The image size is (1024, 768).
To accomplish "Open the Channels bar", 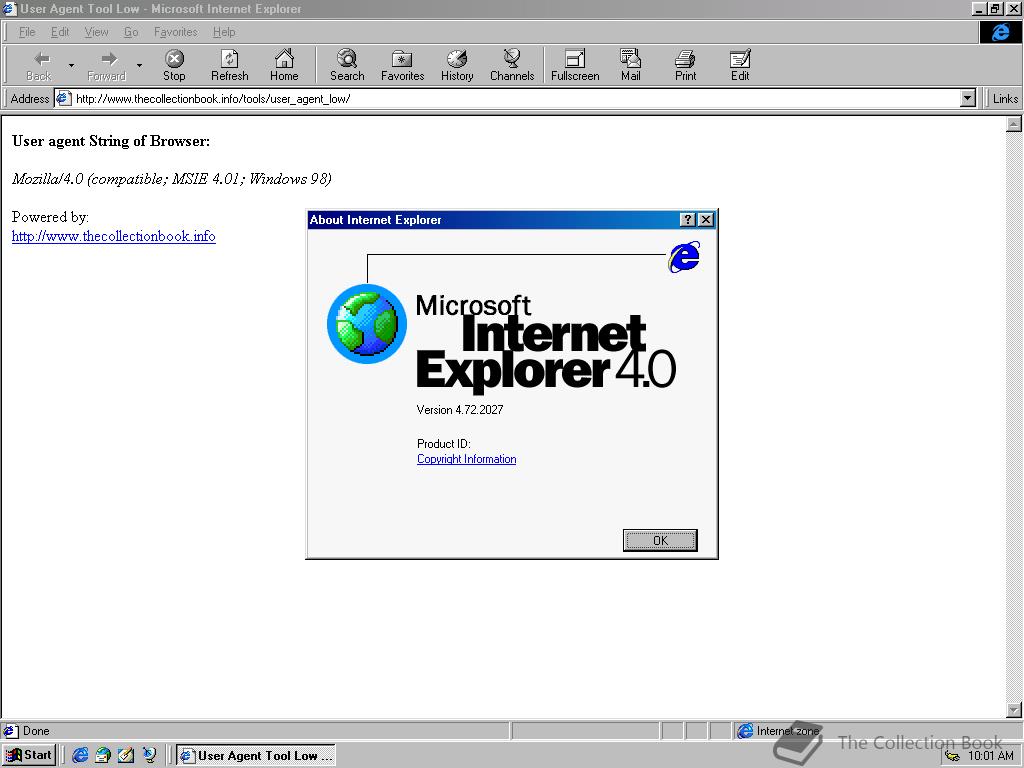I will 512,65.
